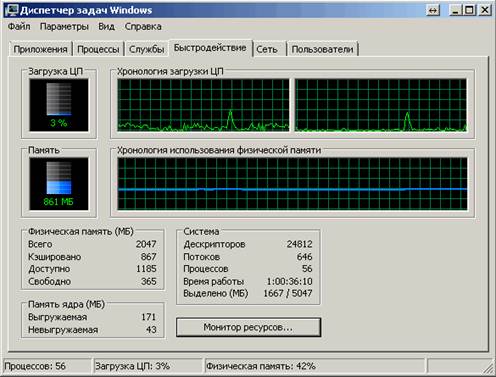Open the Вид menu
The height and width of the screenshot is (377, 496).
107,27
